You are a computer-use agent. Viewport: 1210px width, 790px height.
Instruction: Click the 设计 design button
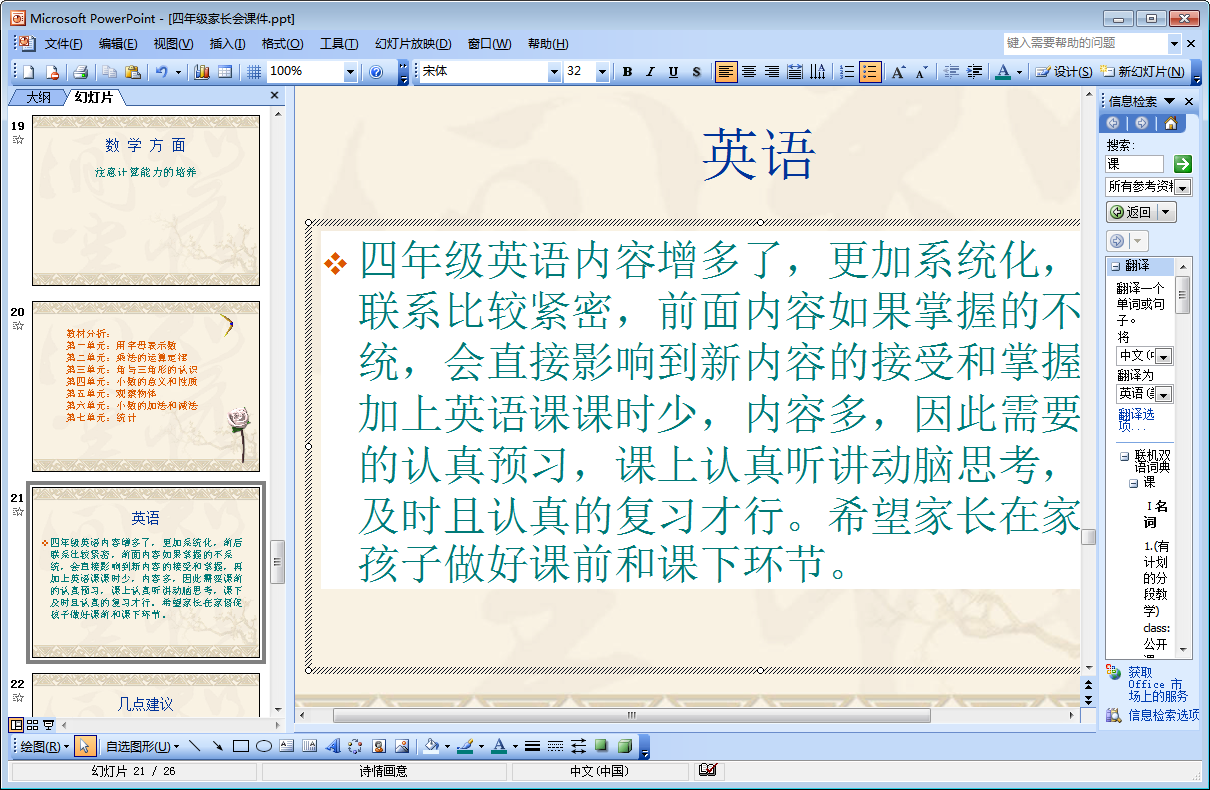coord(1064,72)
